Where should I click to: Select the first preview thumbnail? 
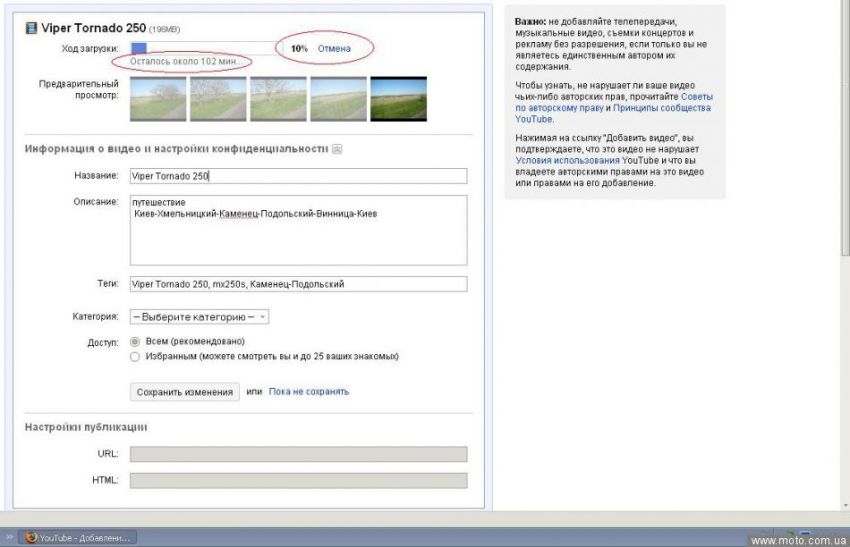tap(158, 99)
